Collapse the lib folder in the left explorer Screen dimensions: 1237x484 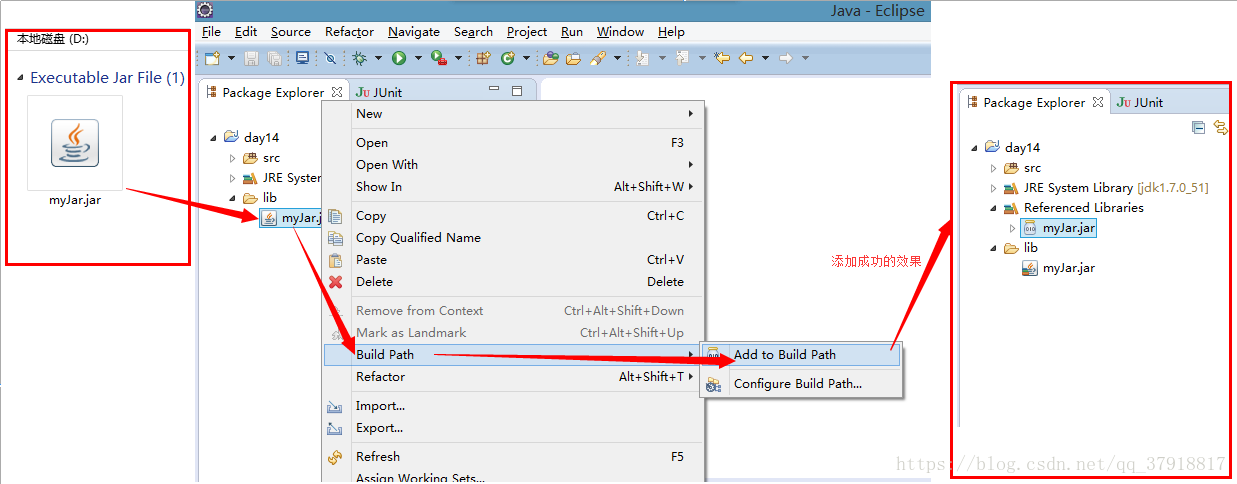pos(234,198)
